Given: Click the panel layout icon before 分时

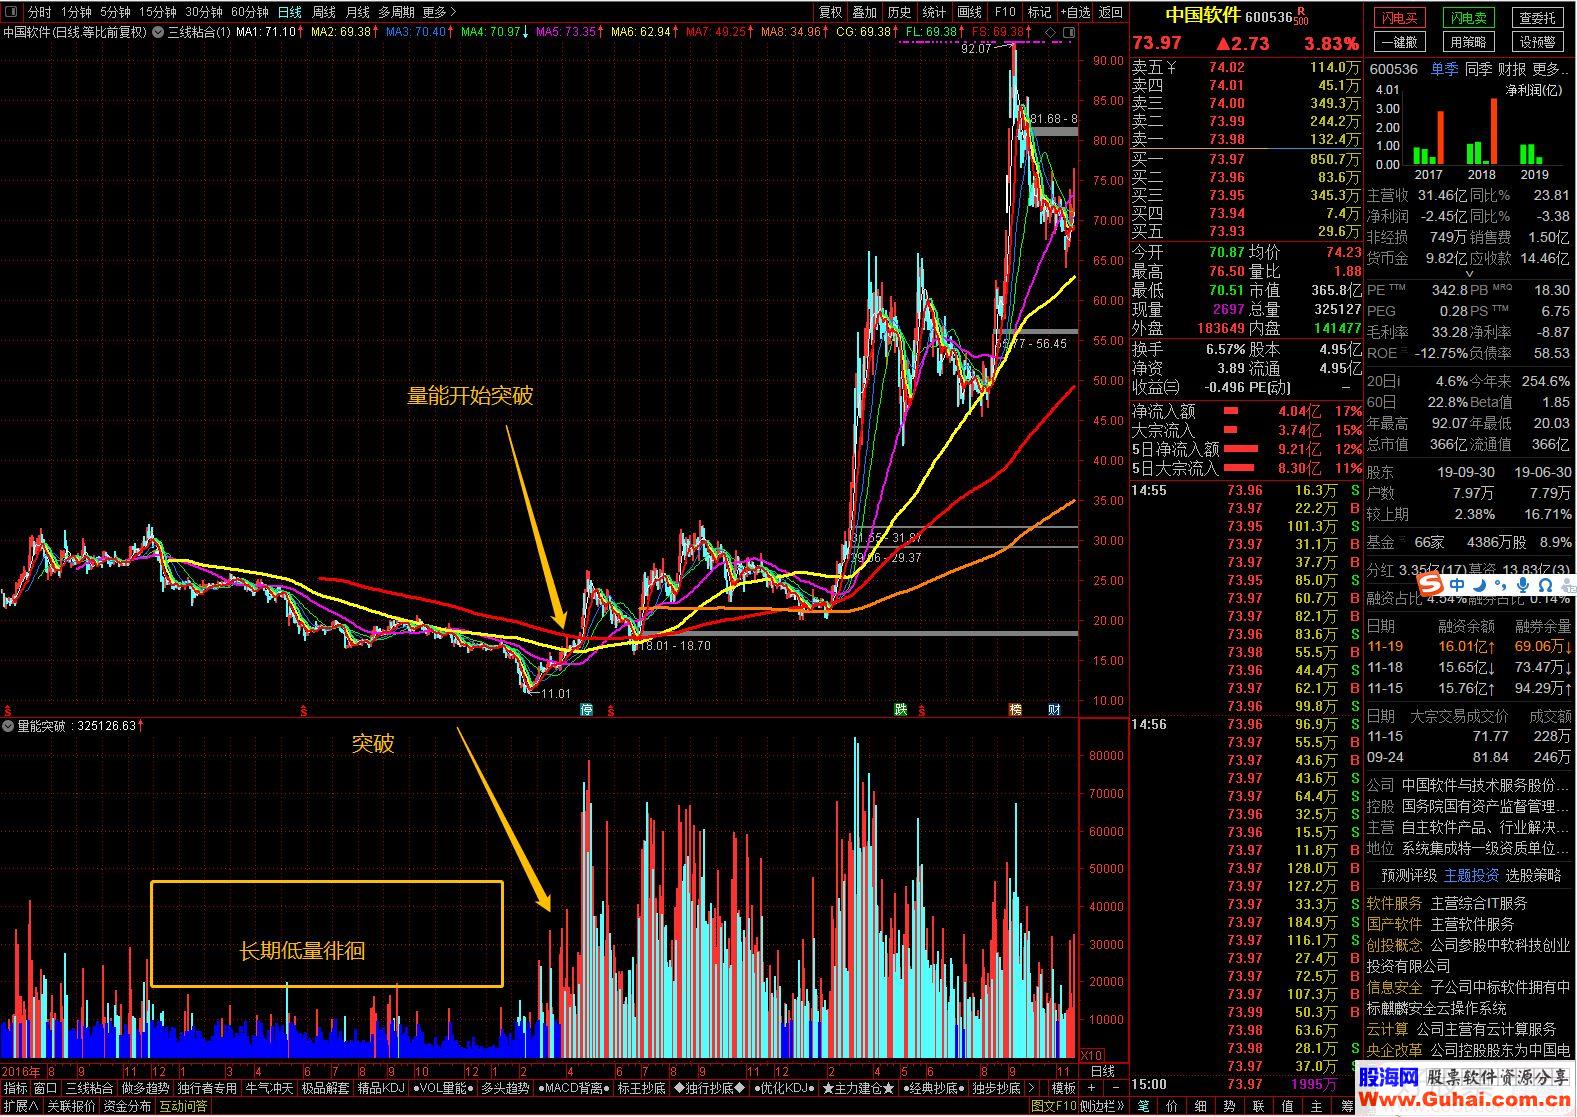Looking at the screenshot, I should (x=11, y=12).
